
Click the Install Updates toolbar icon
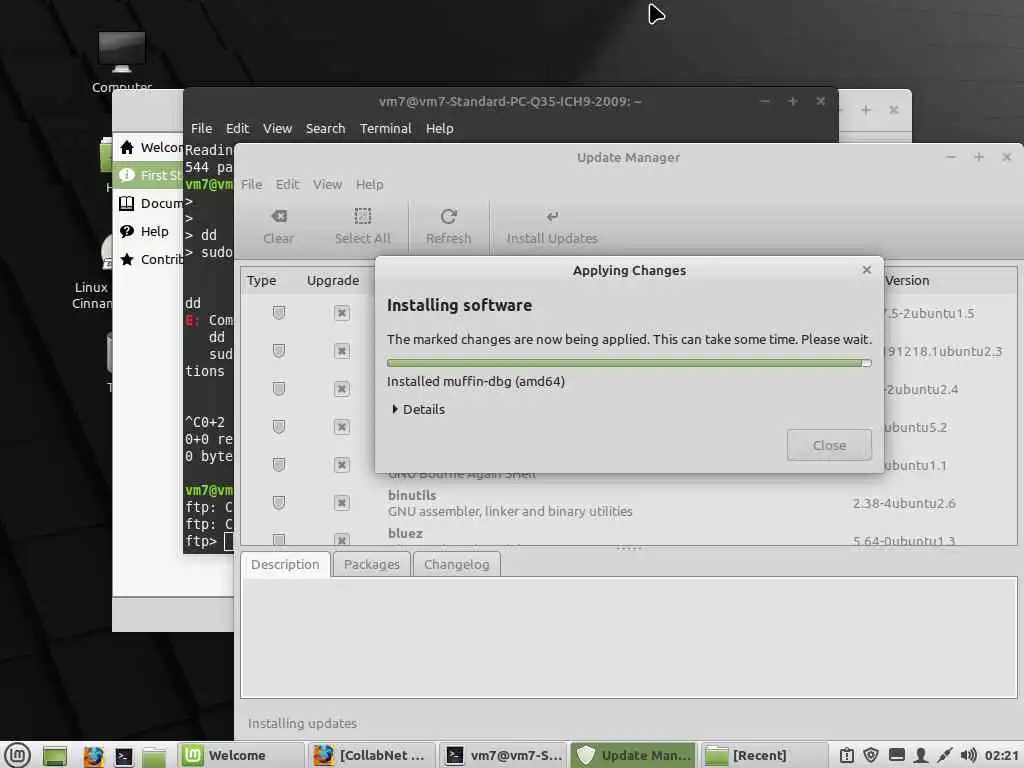click(x=552, y=216)
